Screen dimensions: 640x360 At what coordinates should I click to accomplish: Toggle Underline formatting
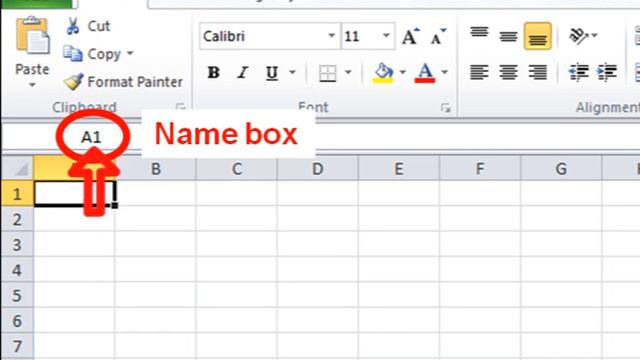[272, 73]
